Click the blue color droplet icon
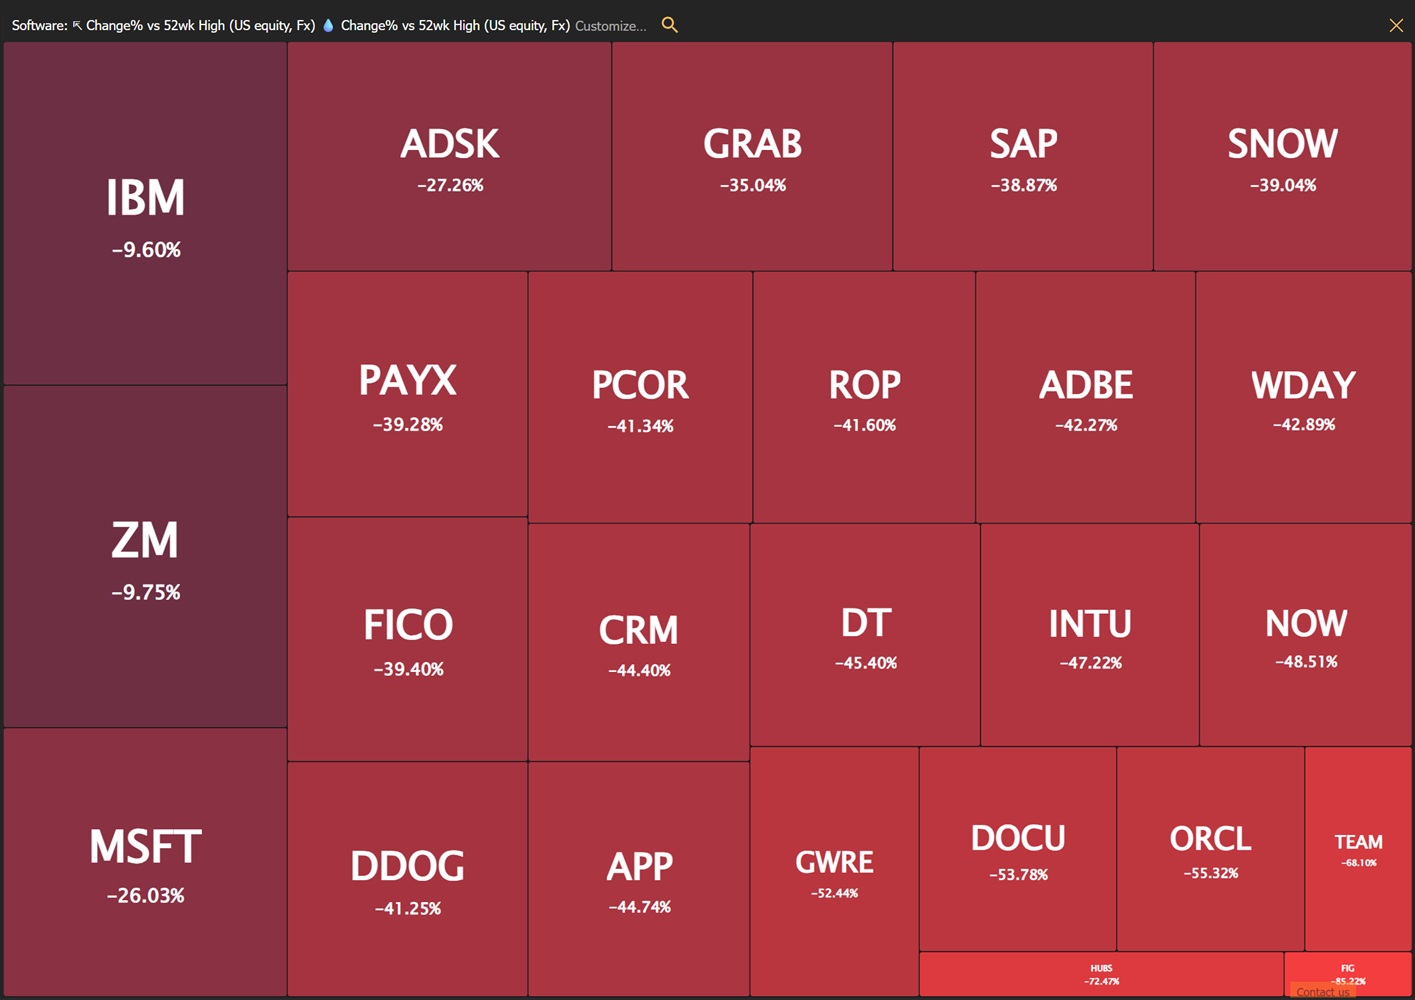The height and width of the screenshot is (1000, 1415). (x=328, y=25)
